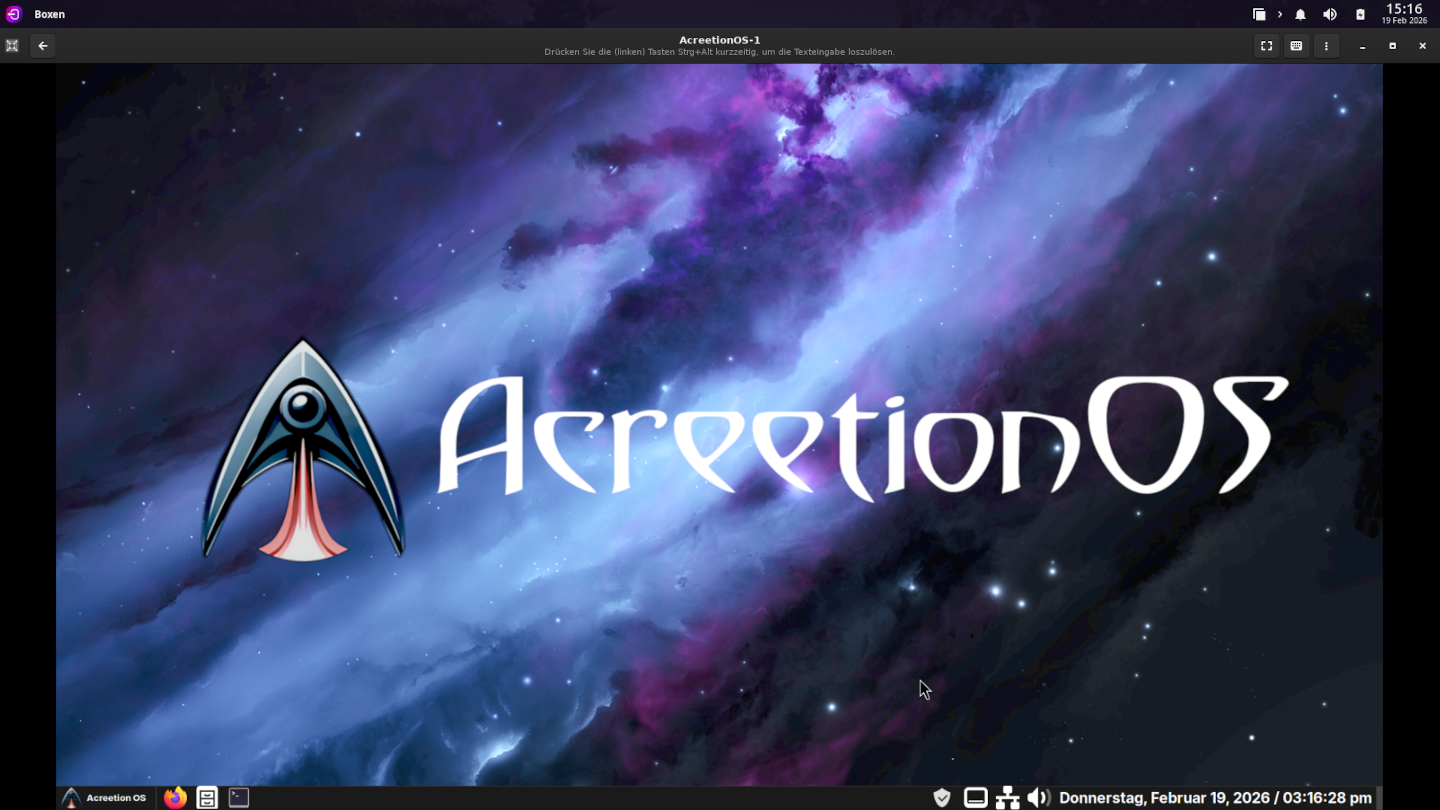Click the network connection tray icon
This screenshot has width=1440, height=810.
(1007, 797)
